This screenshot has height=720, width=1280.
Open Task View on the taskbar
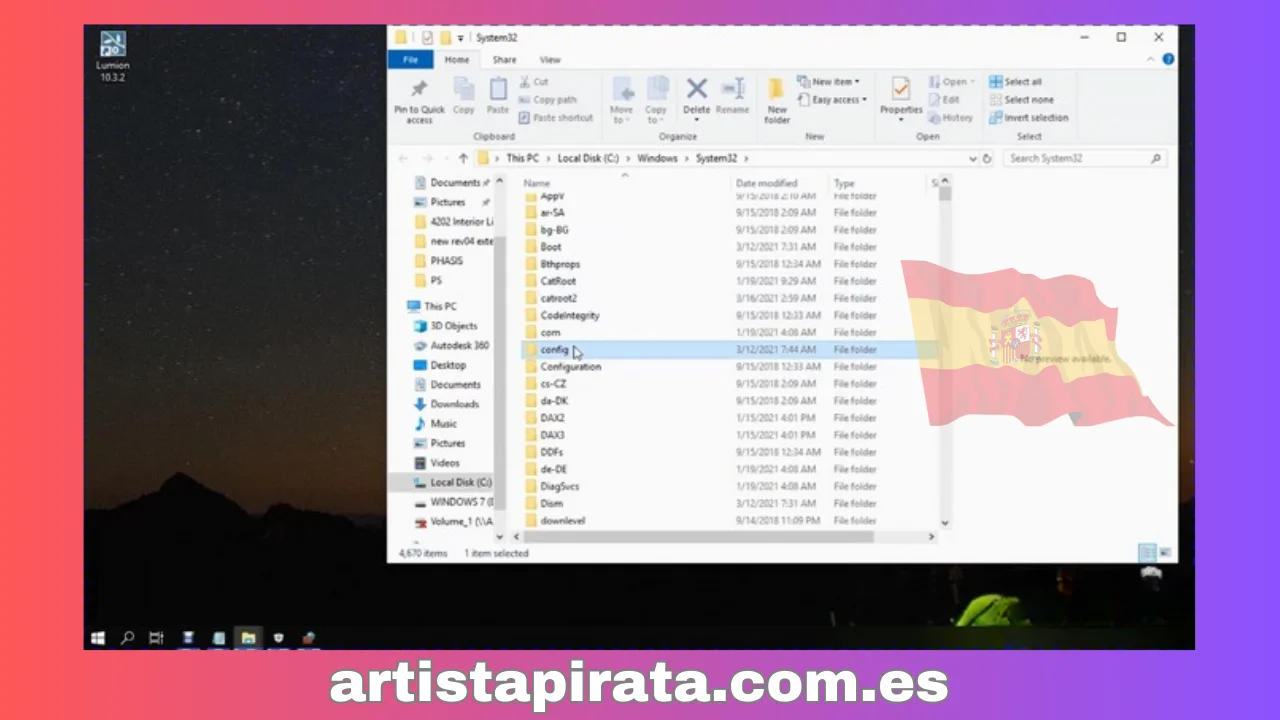coord(157,637)
